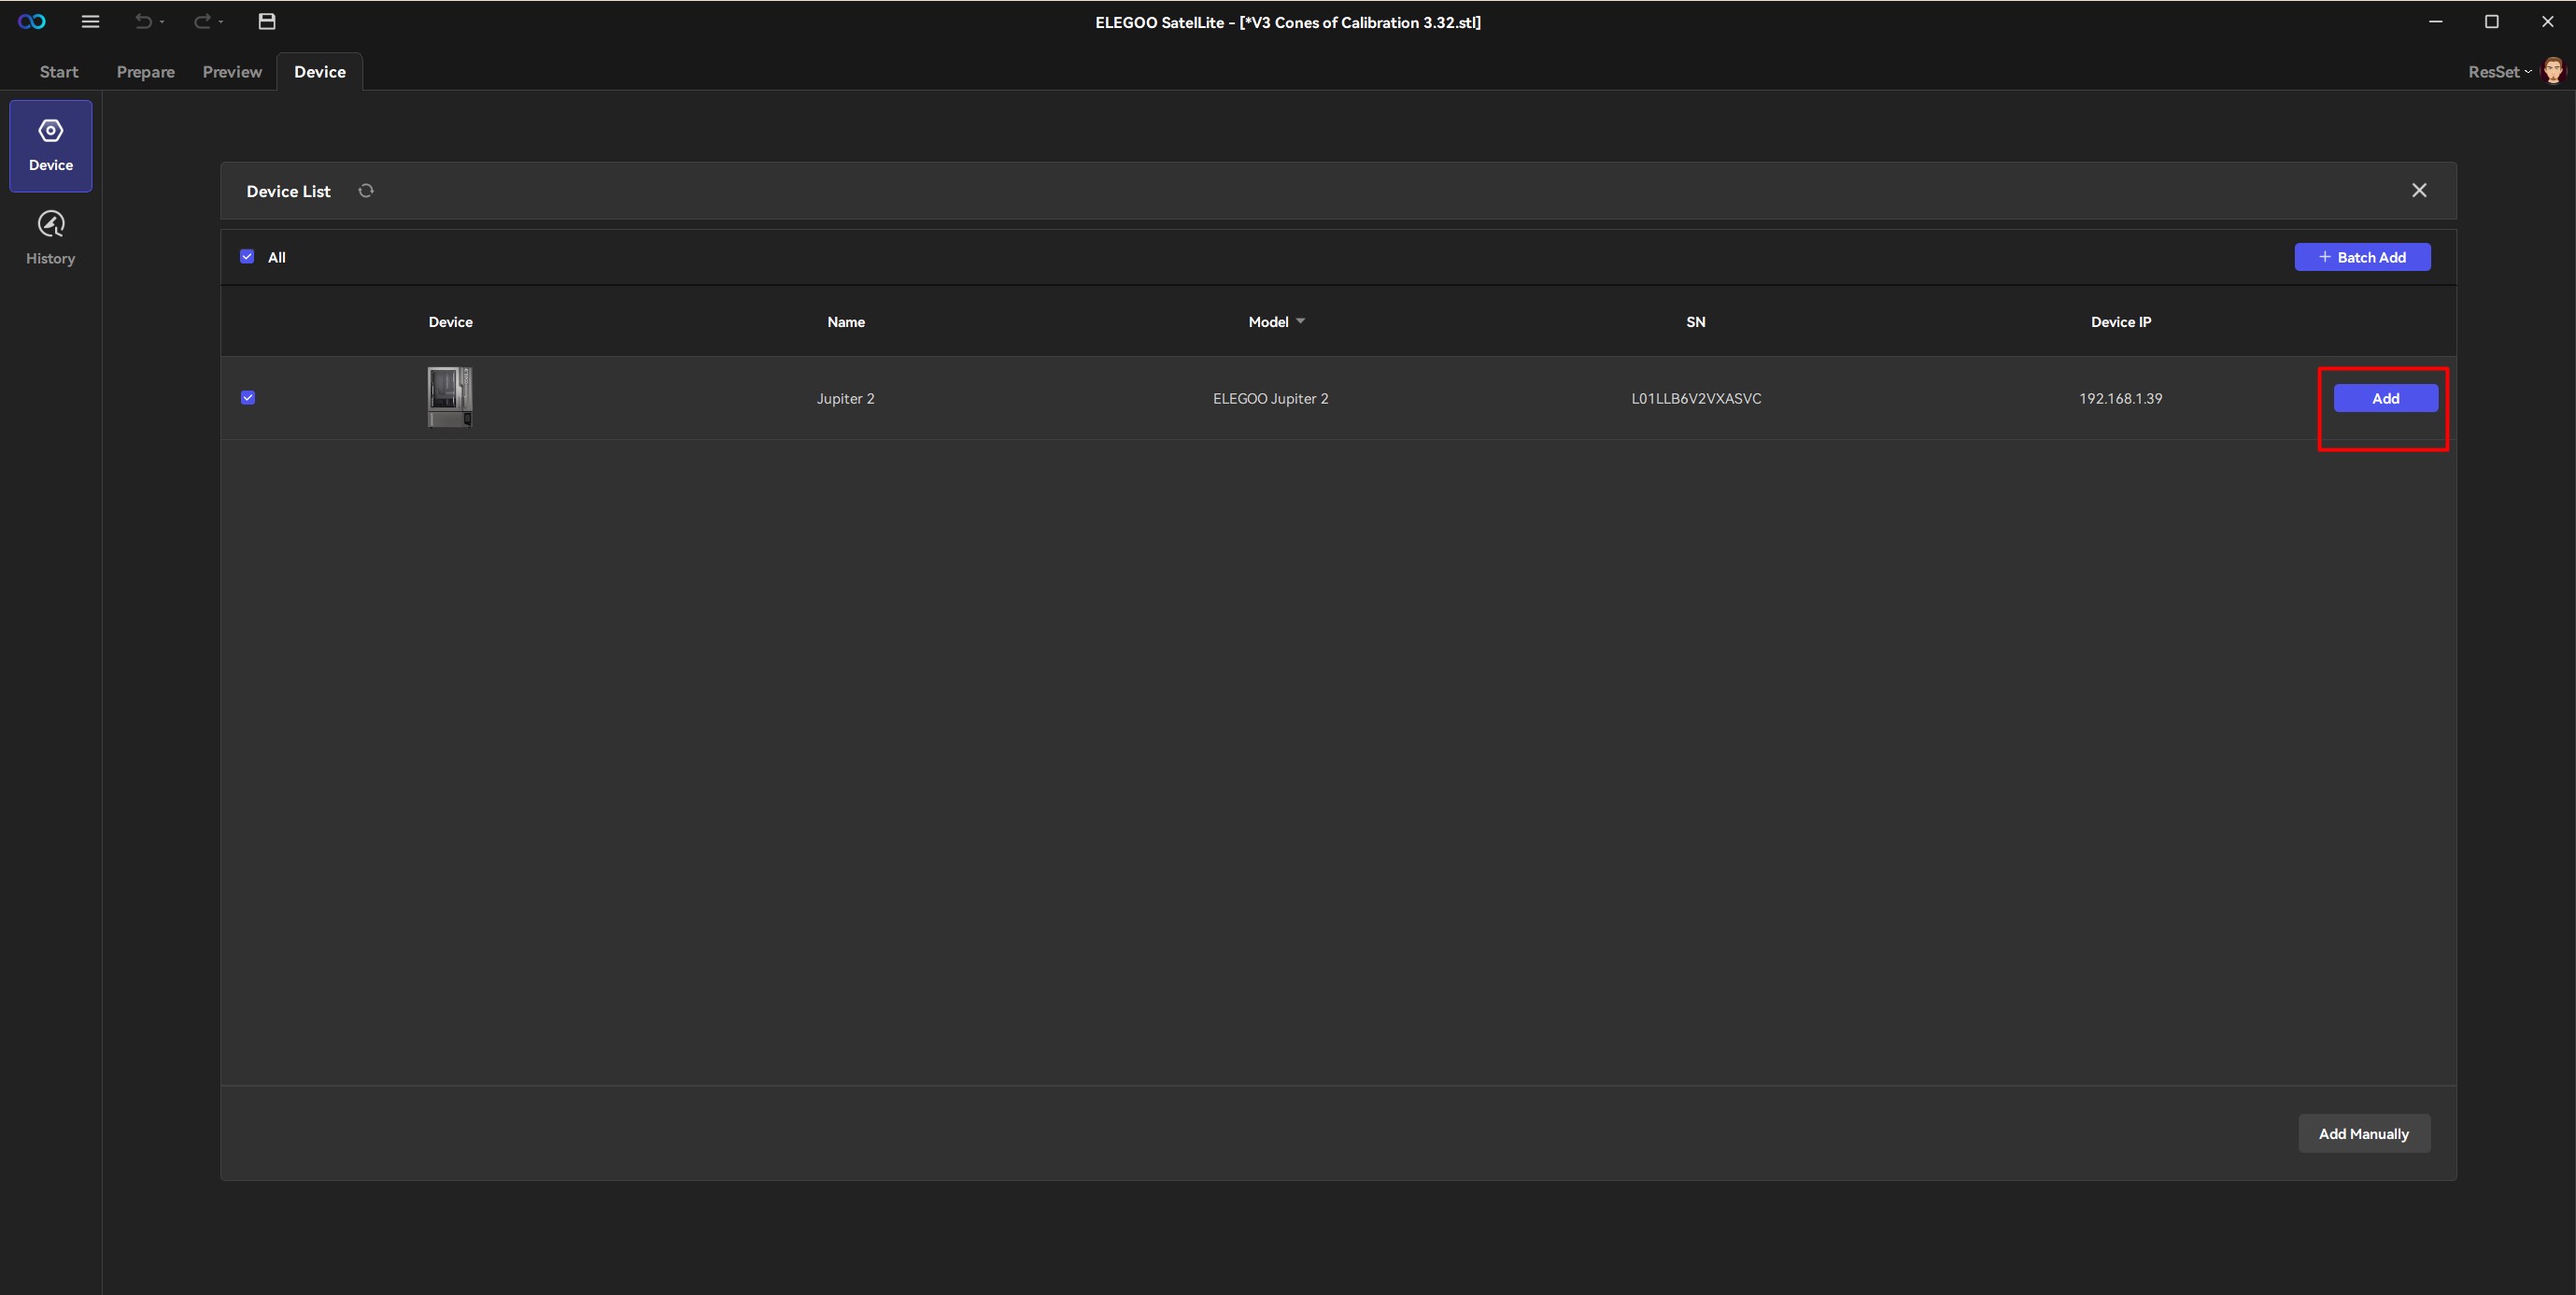The height and width of the screenshot is (1295, 2576).
Task: Click the Batch Add button
Action: [x=2362, y=257]
